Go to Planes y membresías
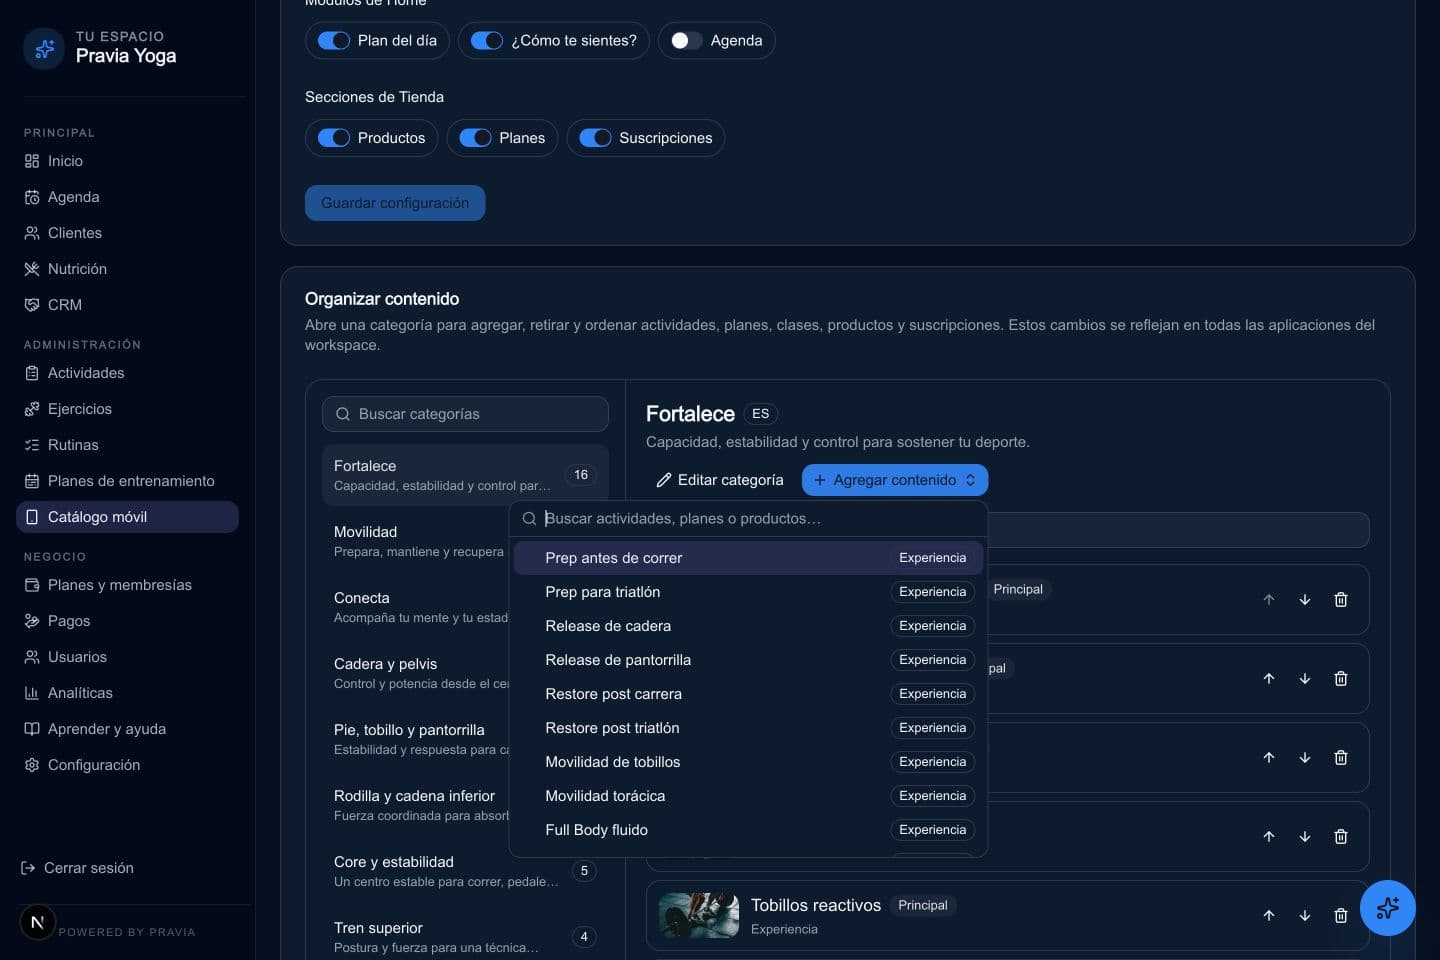The image size is (1440, 960). coord(127,585)
